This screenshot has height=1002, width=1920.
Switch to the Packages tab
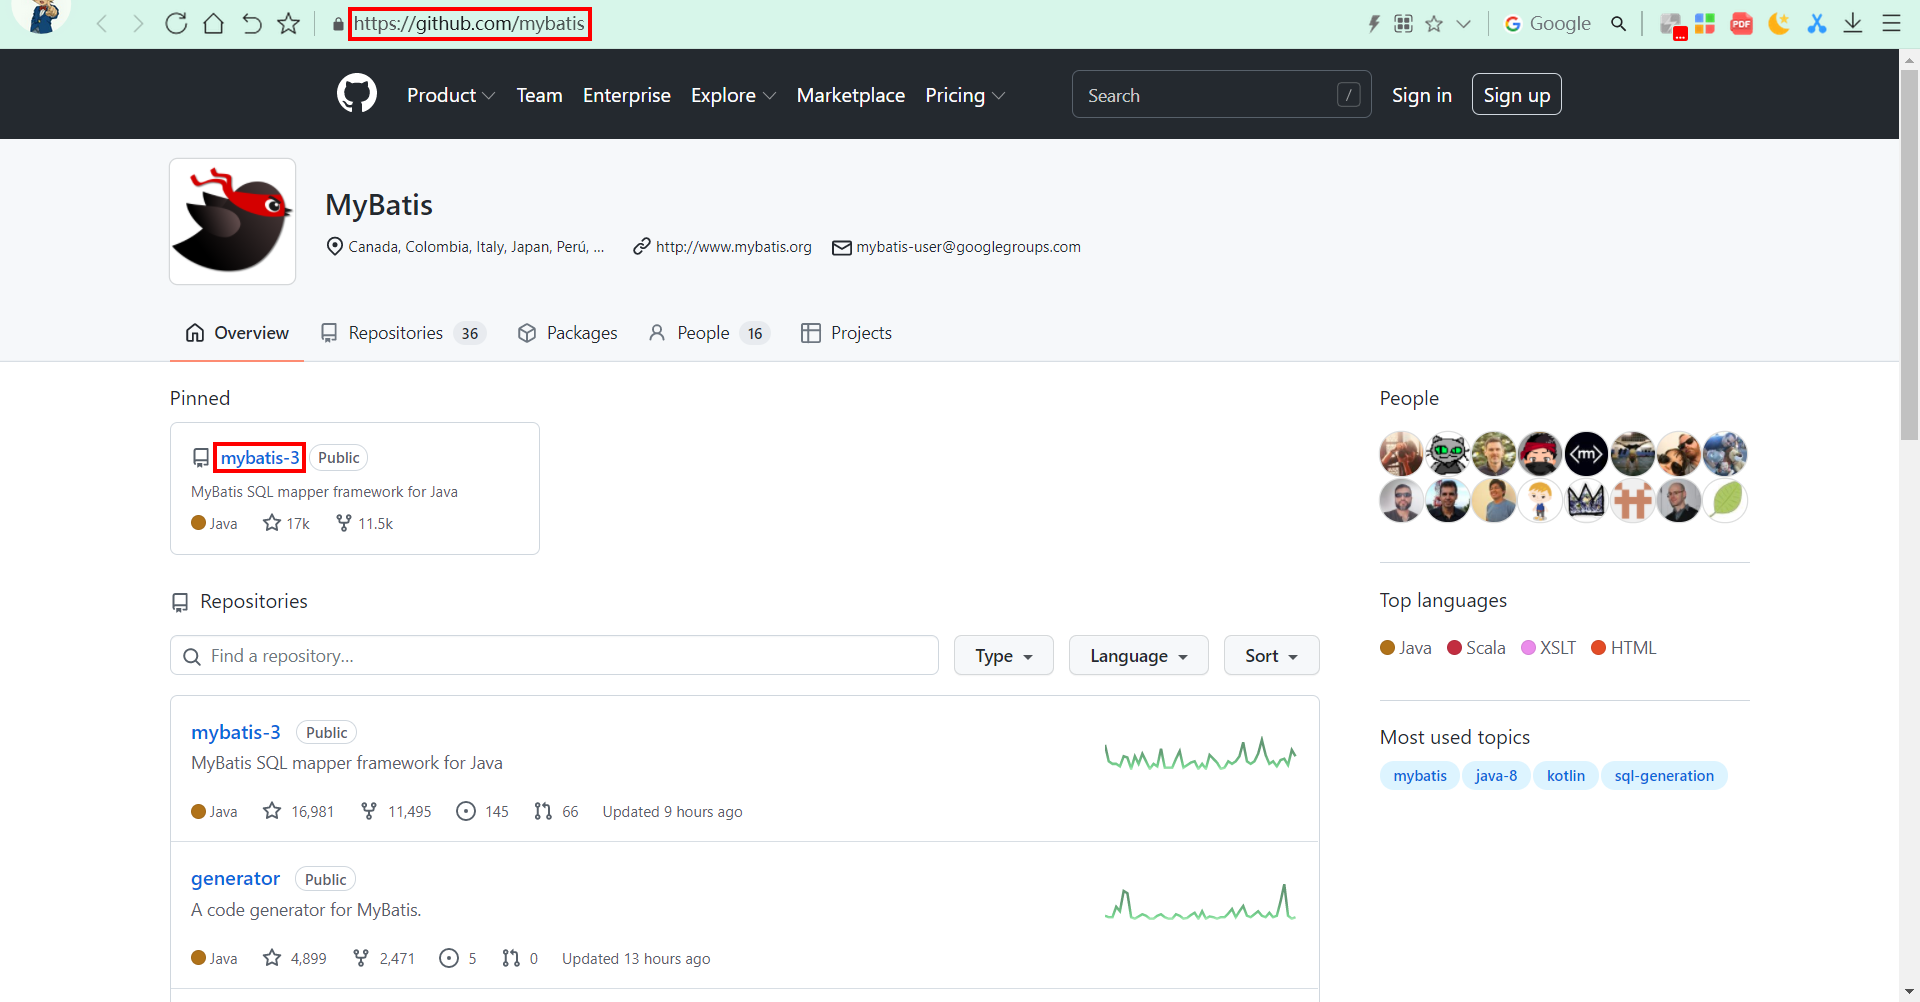[x=567, y=333]
